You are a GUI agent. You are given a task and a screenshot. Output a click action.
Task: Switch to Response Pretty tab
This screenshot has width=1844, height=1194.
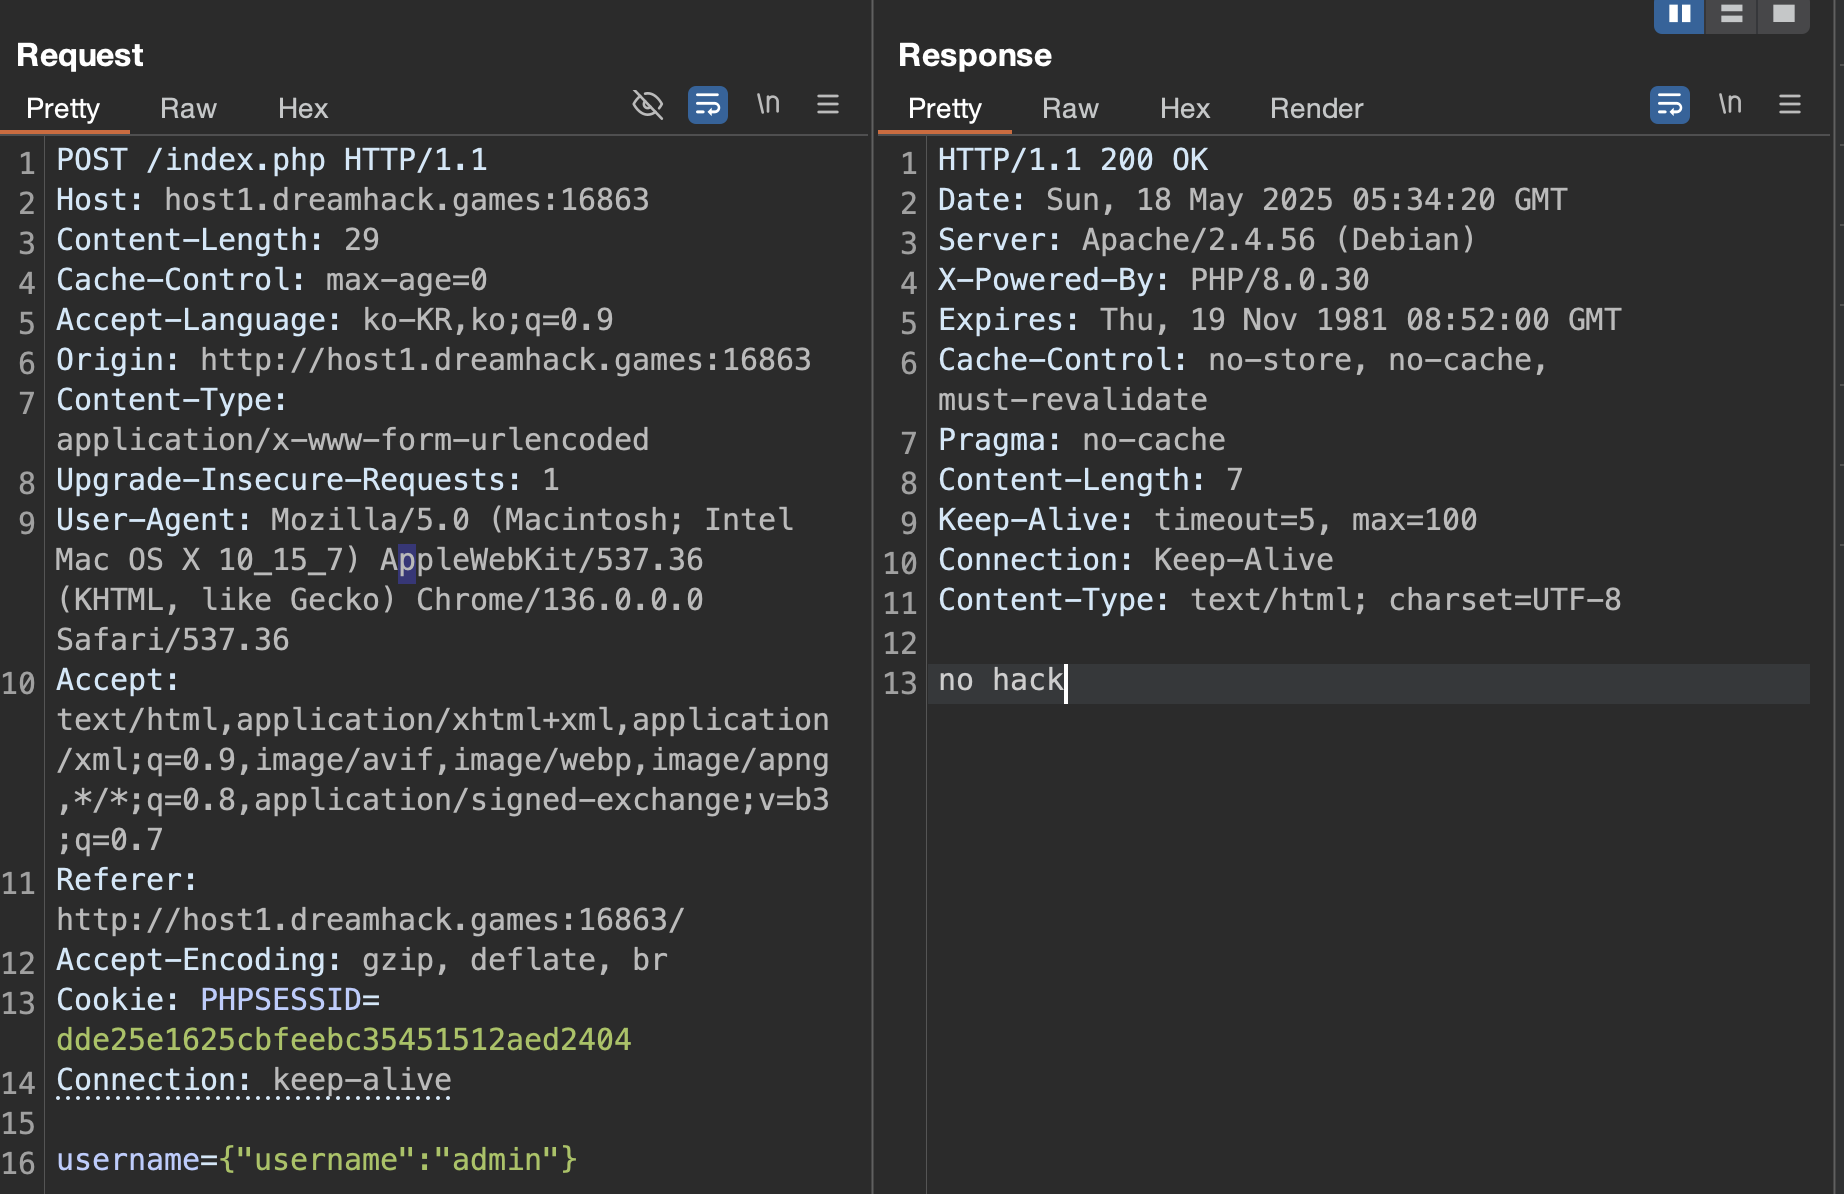pos(945,108)
